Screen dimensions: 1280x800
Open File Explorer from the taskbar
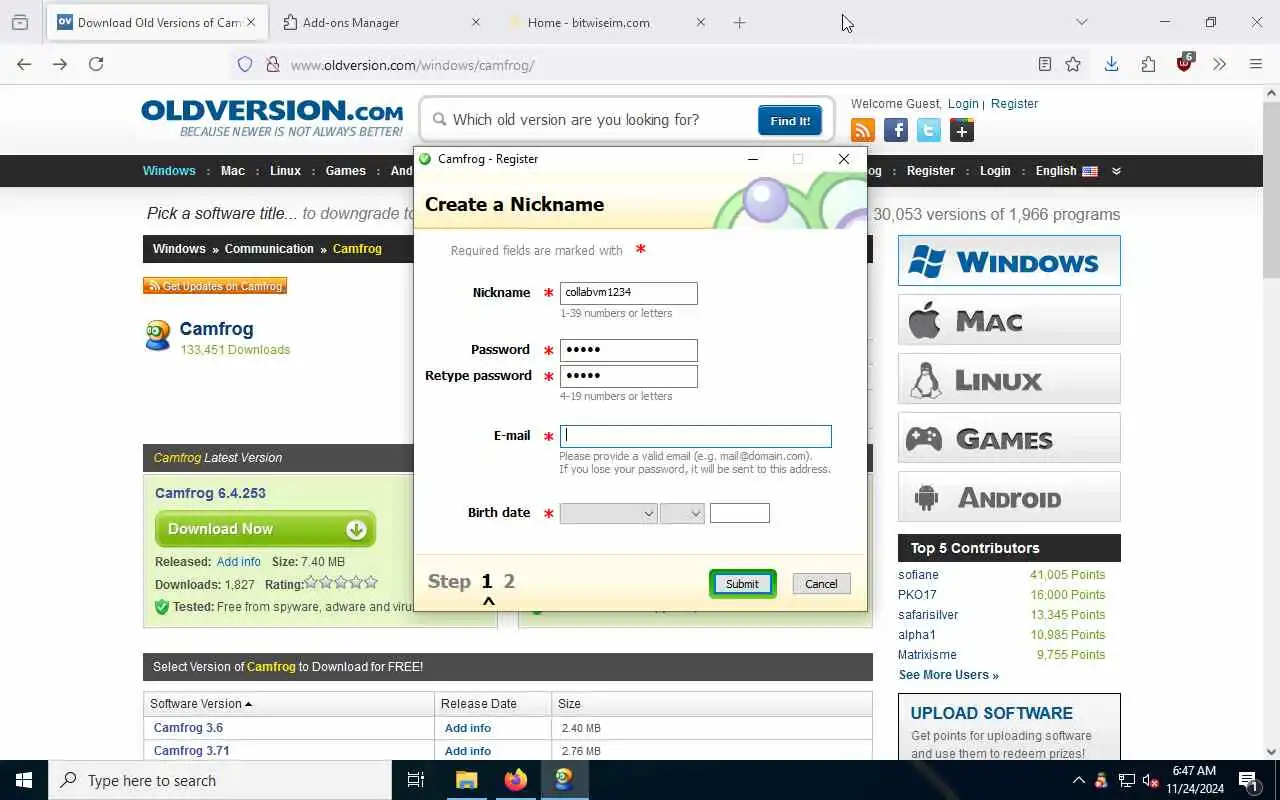466,780
